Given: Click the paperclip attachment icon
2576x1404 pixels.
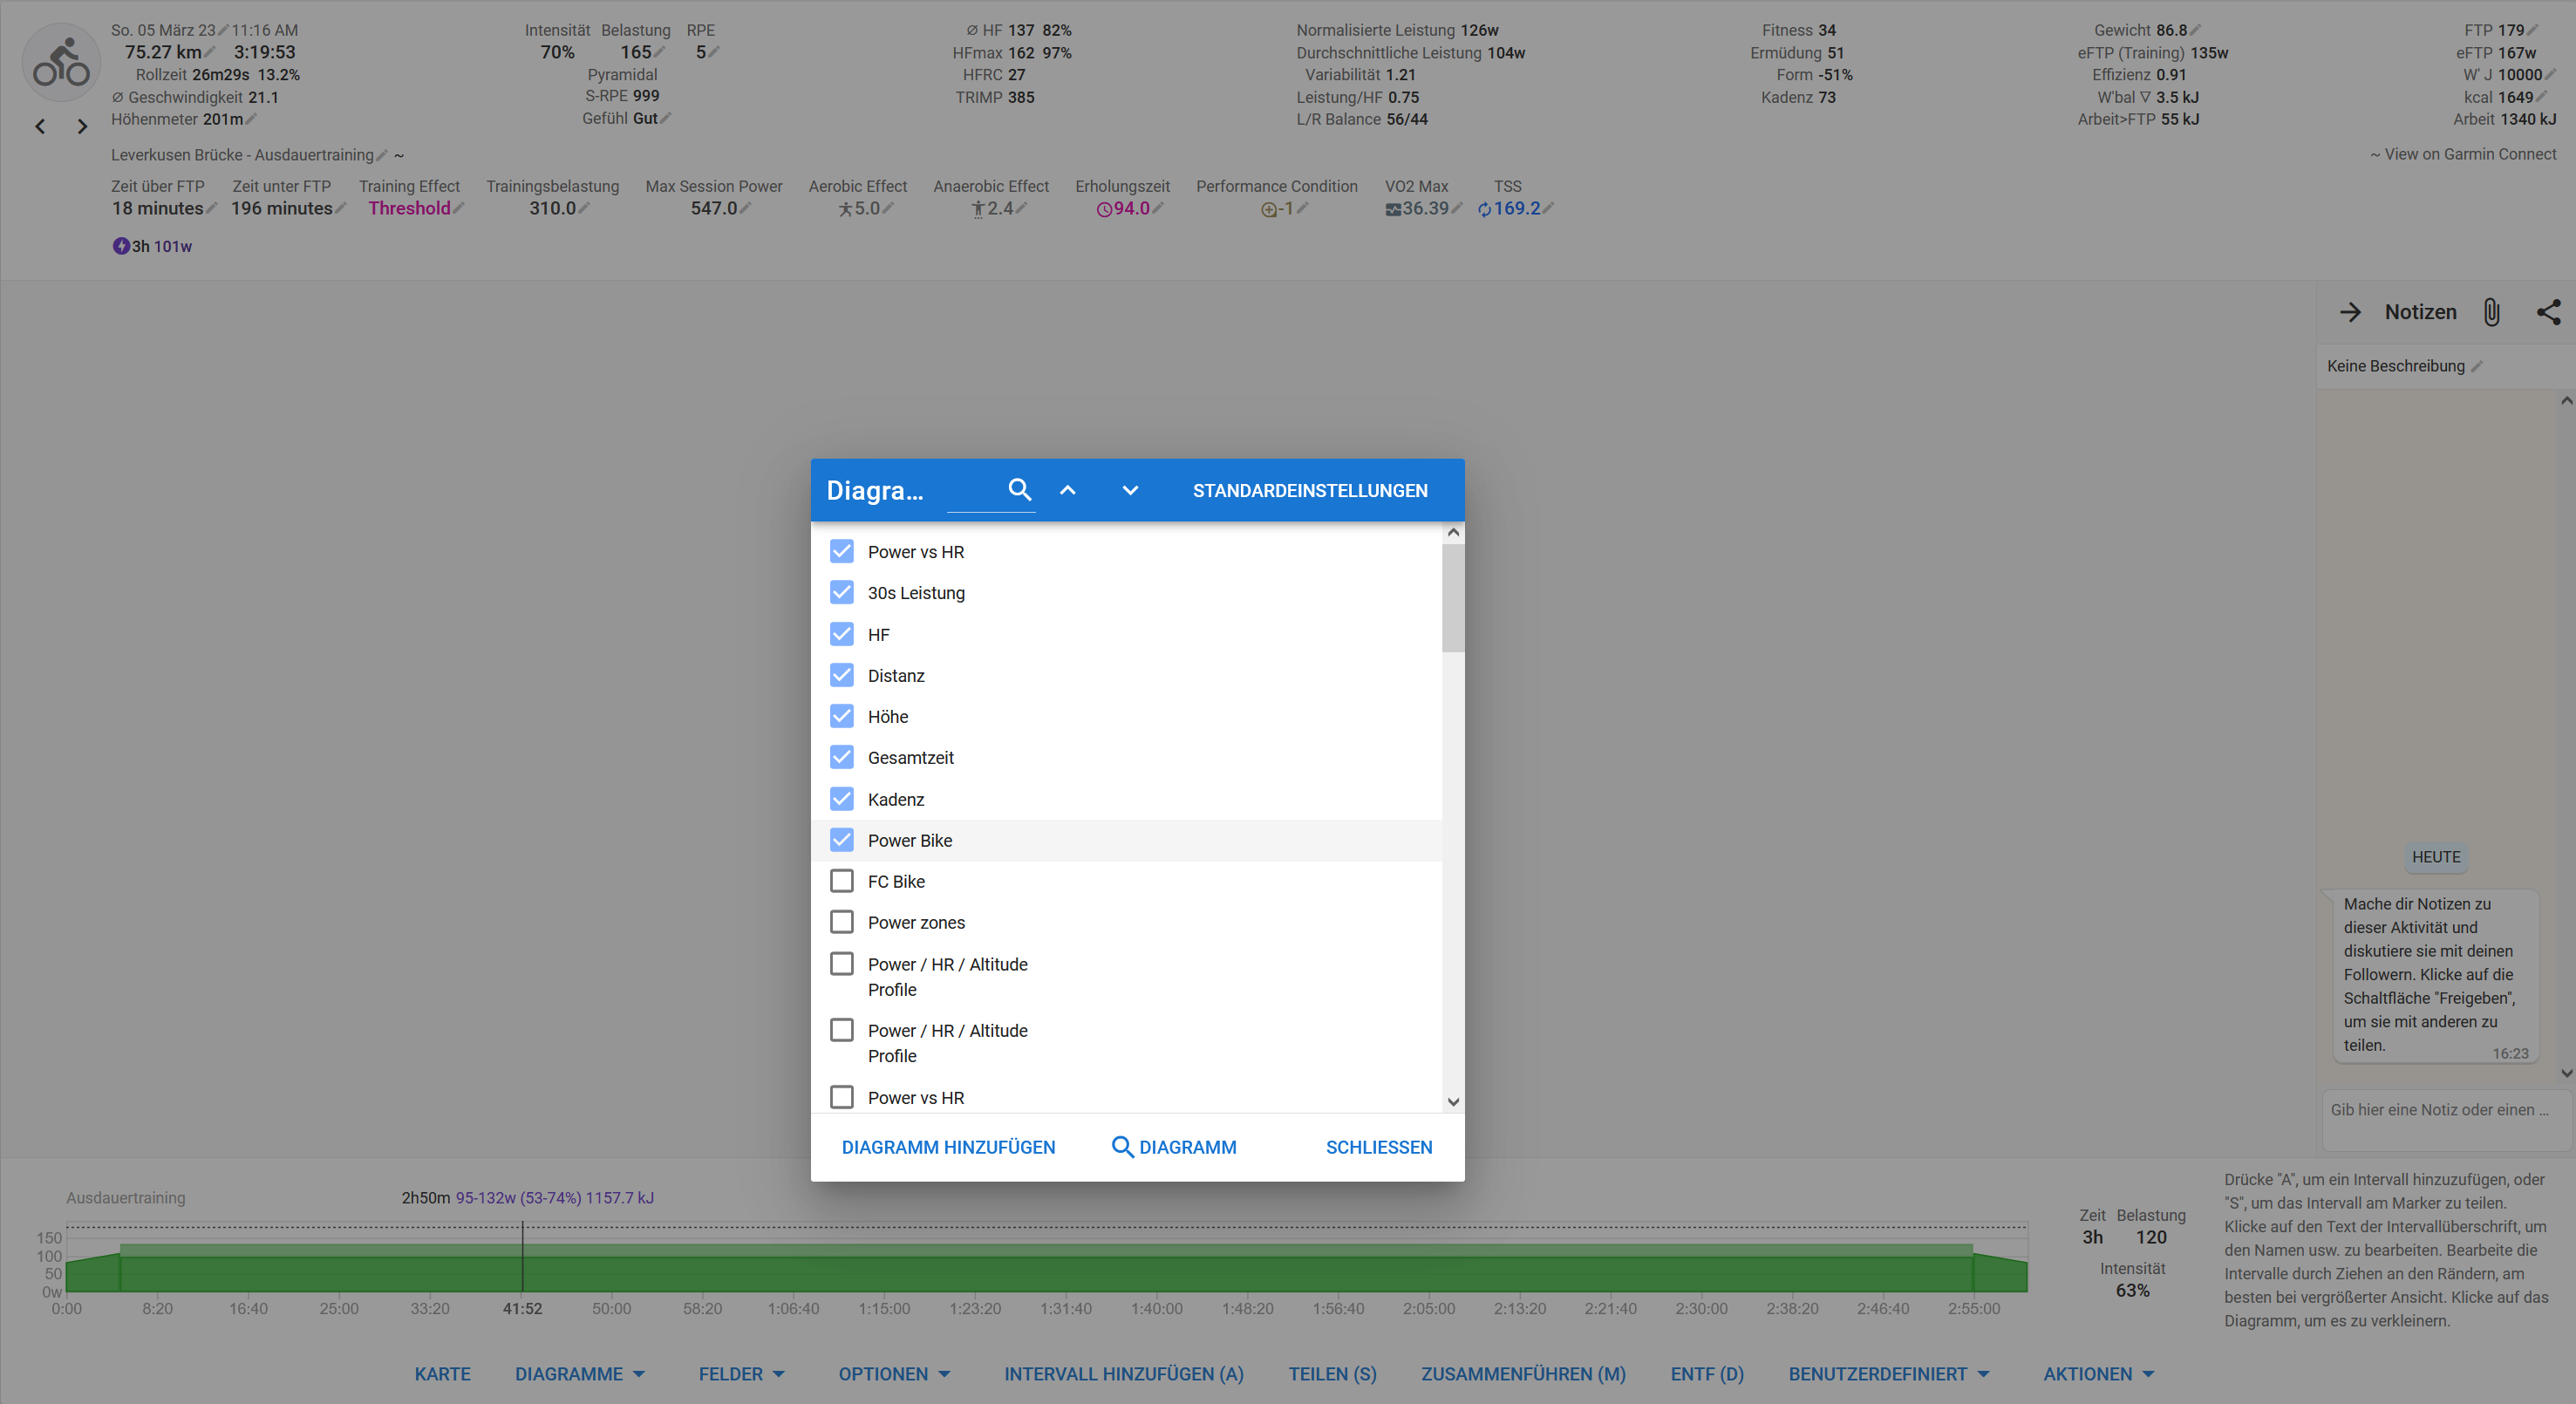Looking at the screenshot, I should pos(2491,312).
